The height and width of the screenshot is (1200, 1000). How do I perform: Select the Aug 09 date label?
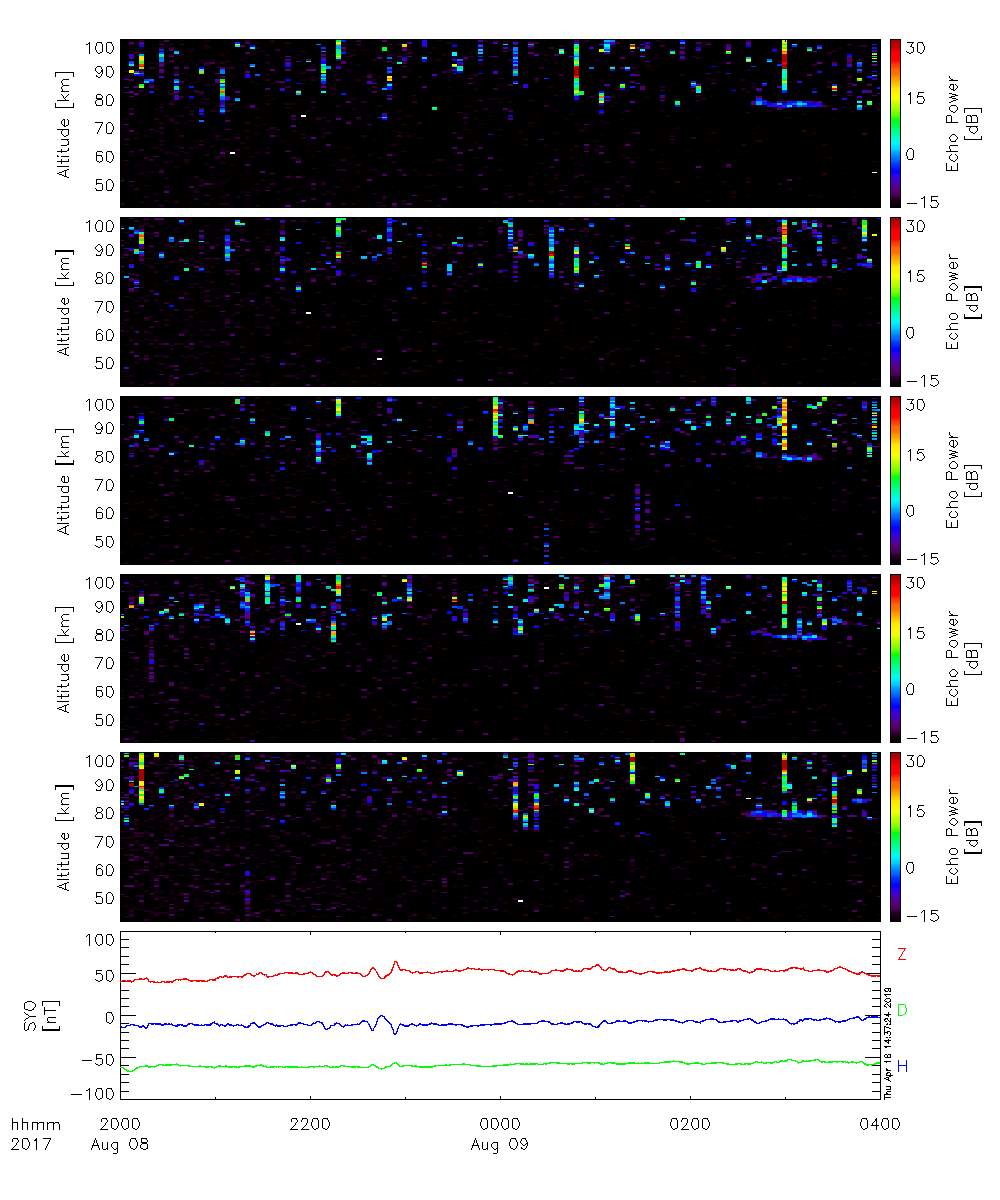tap(500, 1144)
